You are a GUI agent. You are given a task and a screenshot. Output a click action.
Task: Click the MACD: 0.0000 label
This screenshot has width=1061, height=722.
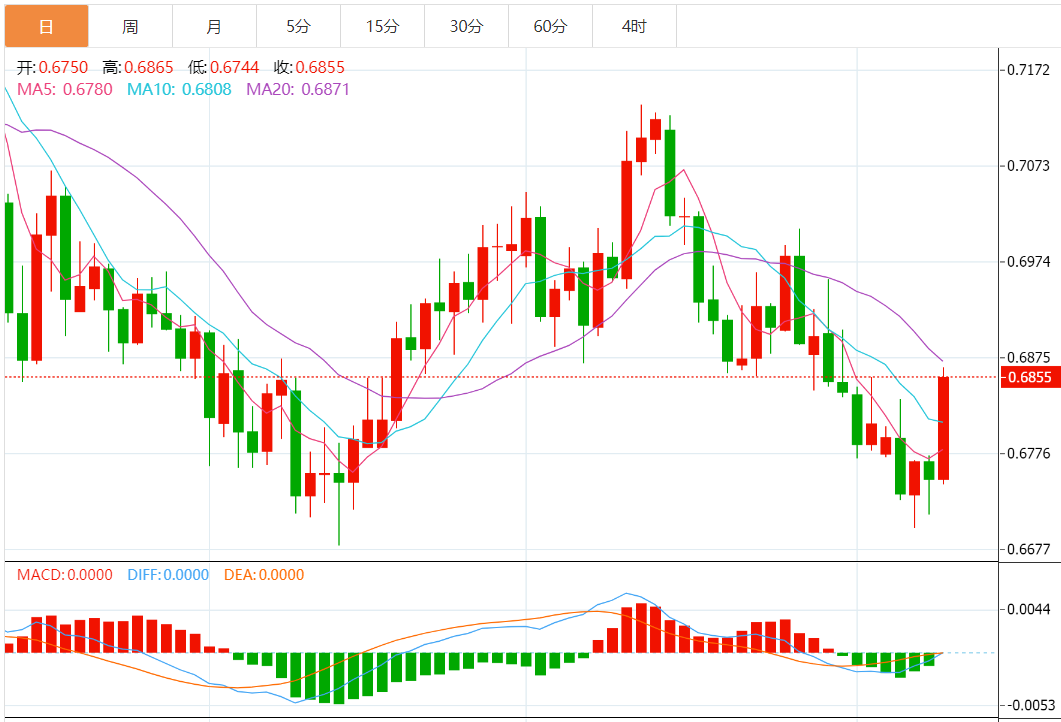(65, 574)
